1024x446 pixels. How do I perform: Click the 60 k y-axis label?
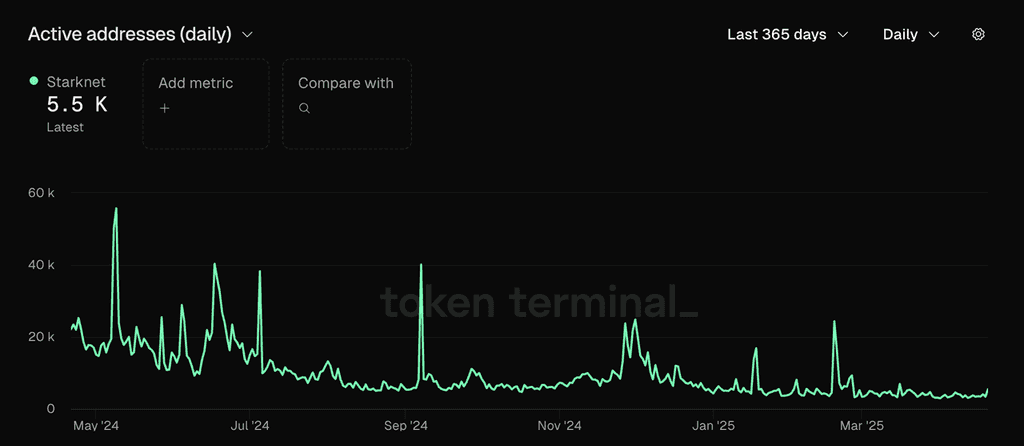(41, 193)
